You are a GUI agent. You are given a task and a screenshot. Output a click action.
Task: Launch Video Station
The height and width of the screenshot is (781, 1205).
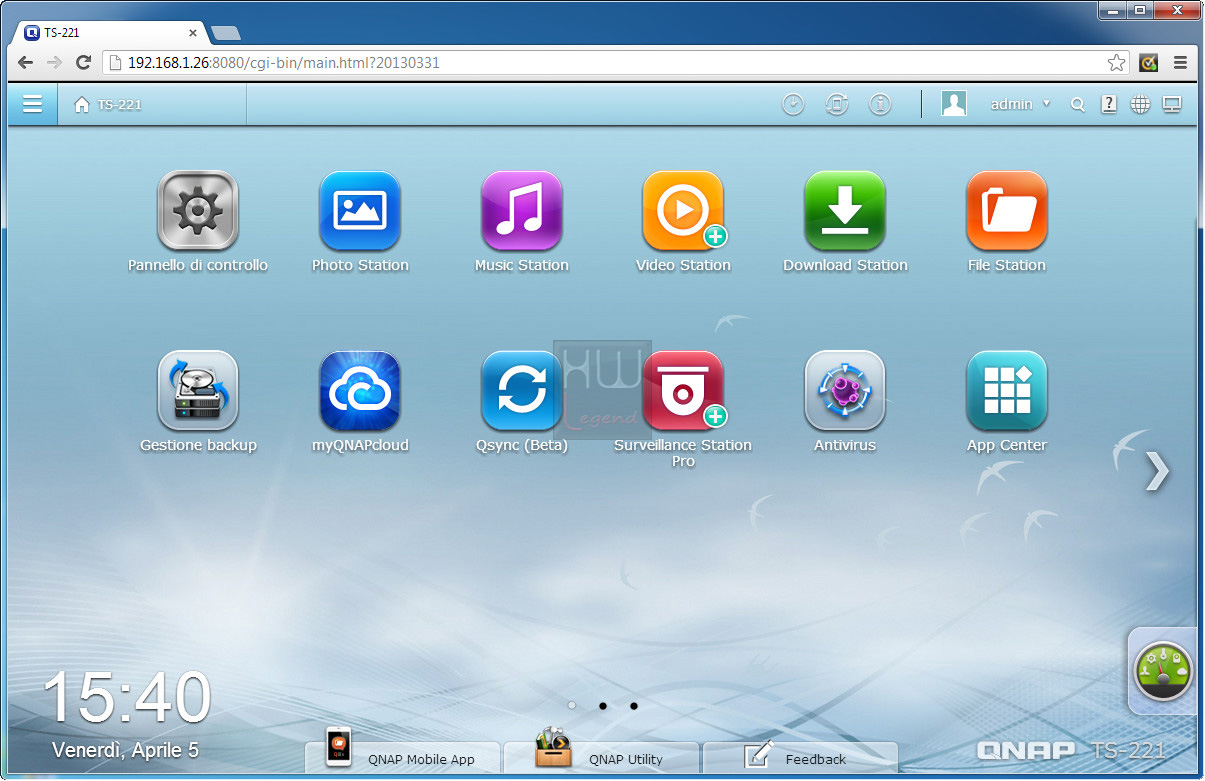pos(683,211)
